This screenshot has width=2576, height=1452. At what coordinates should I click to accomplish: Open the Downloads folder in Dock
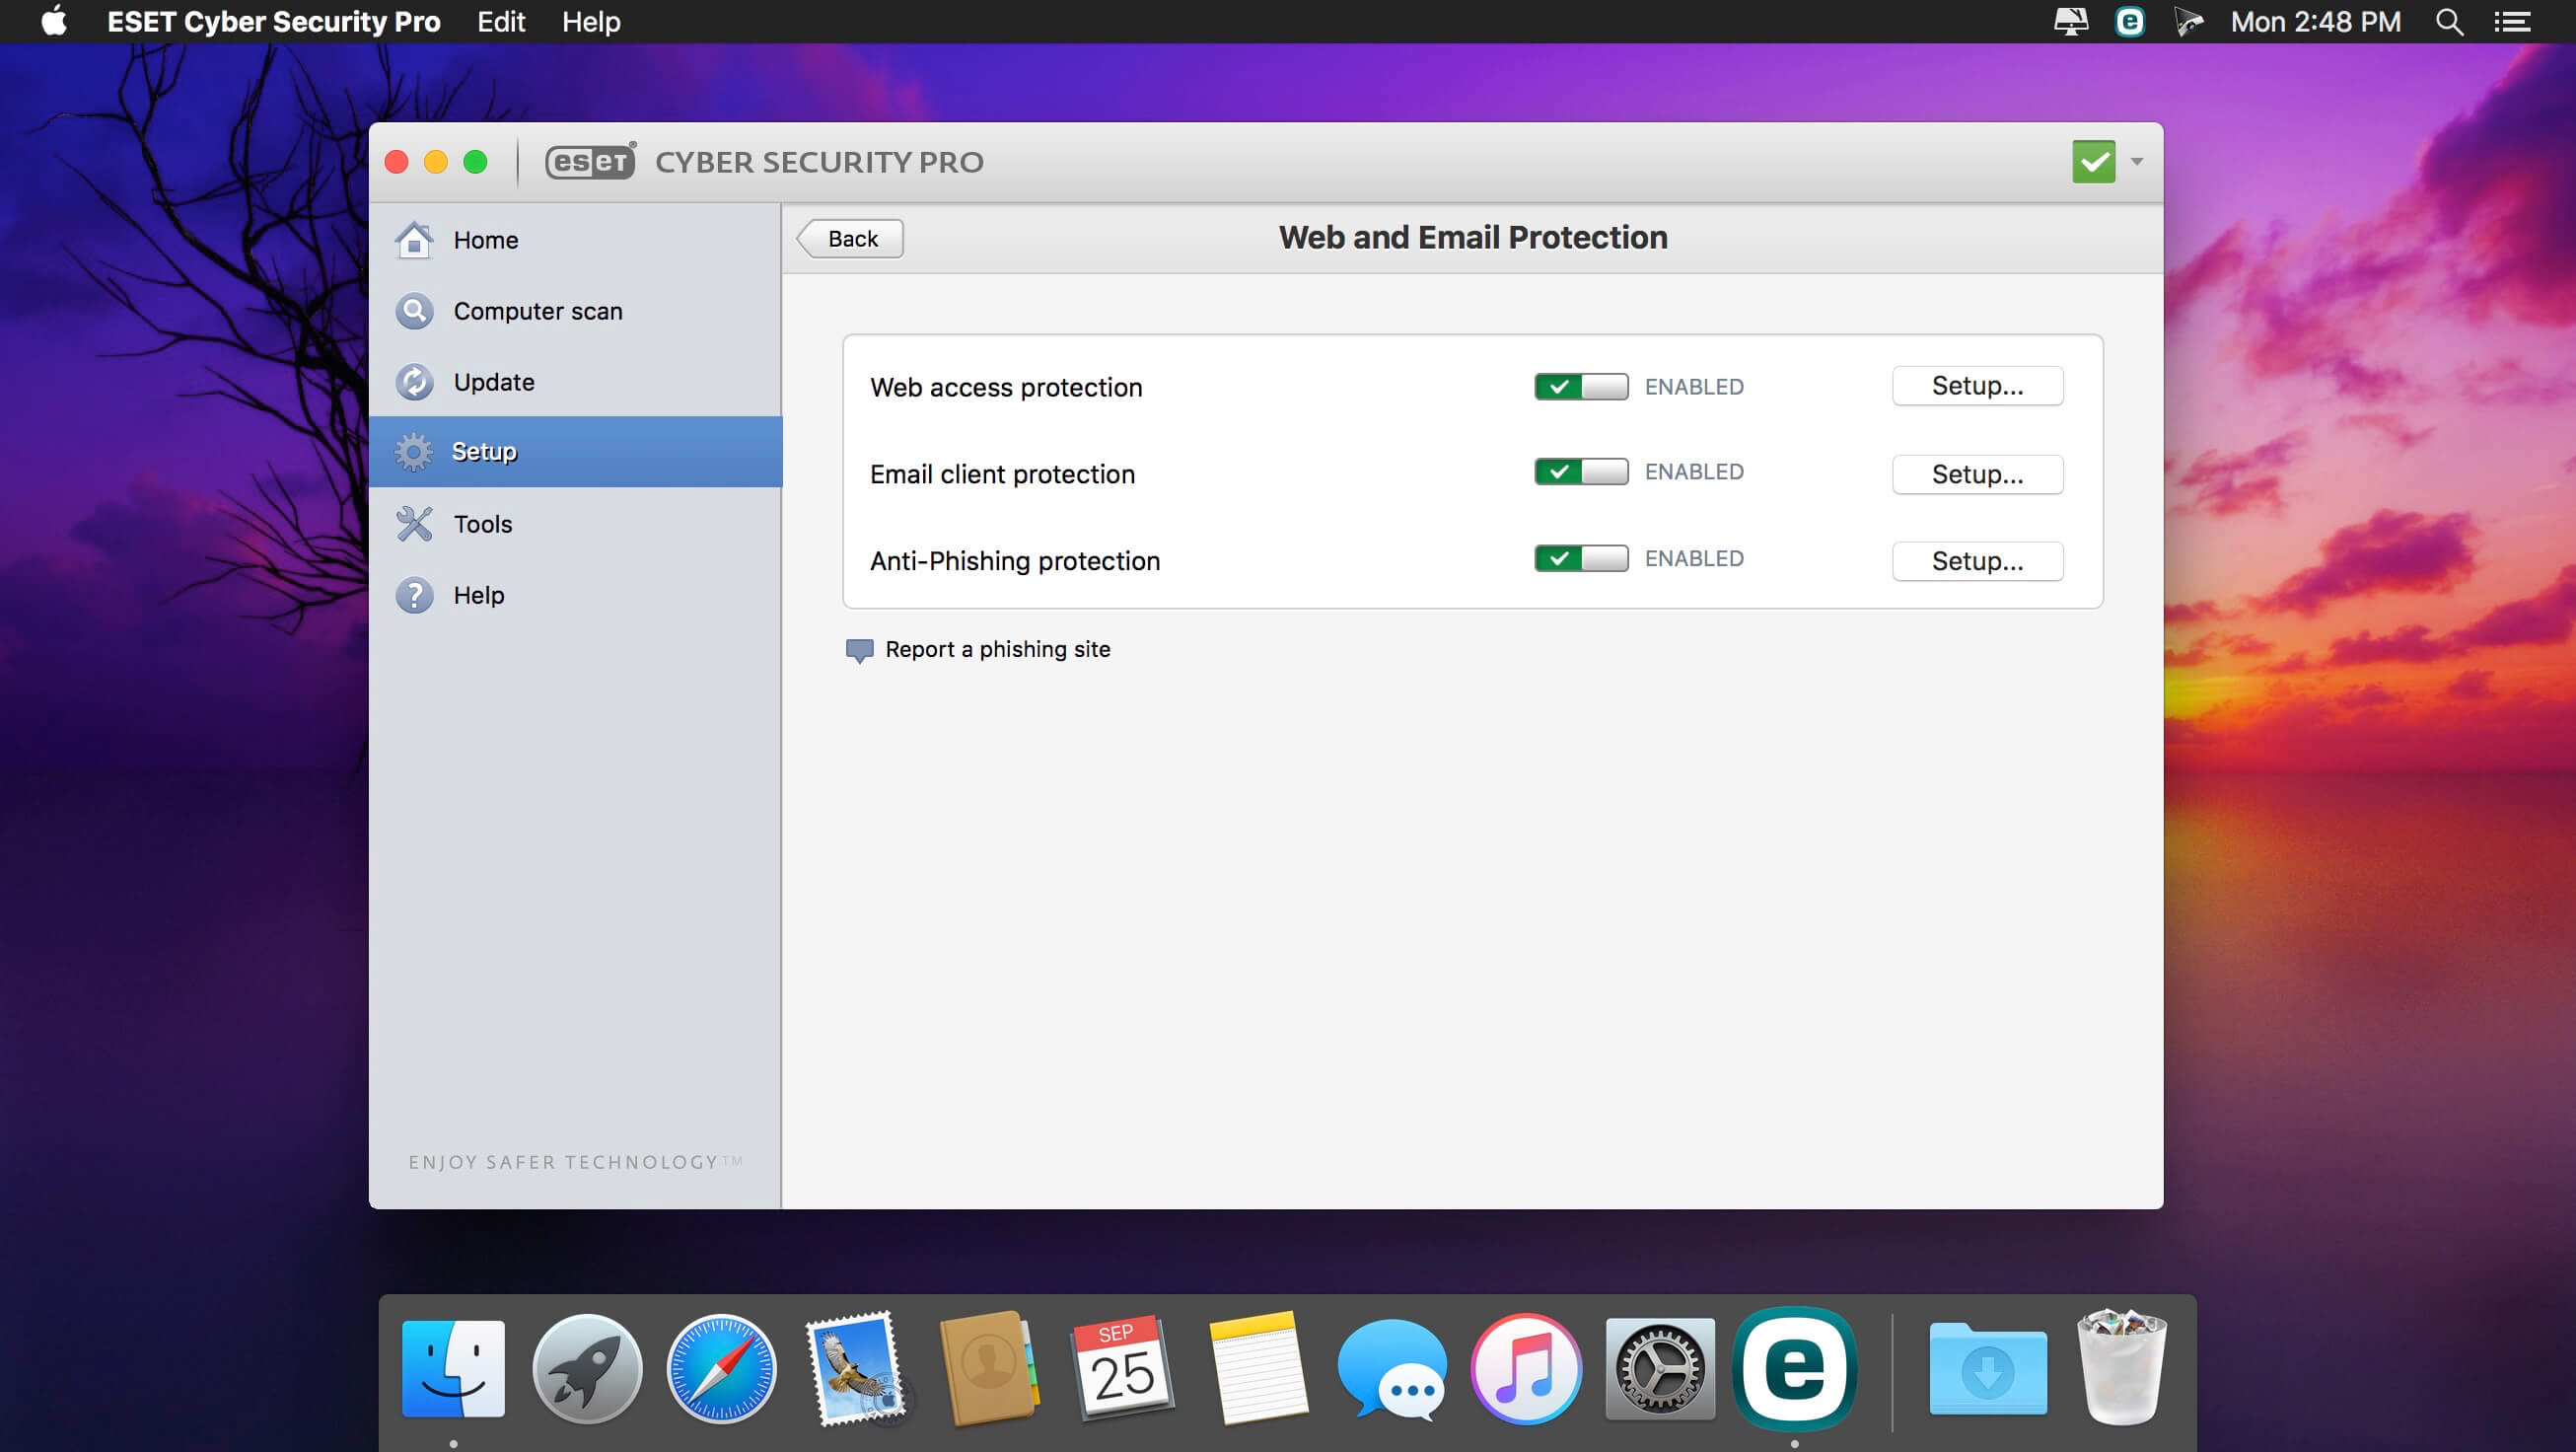click(x=1988, y=1368)
